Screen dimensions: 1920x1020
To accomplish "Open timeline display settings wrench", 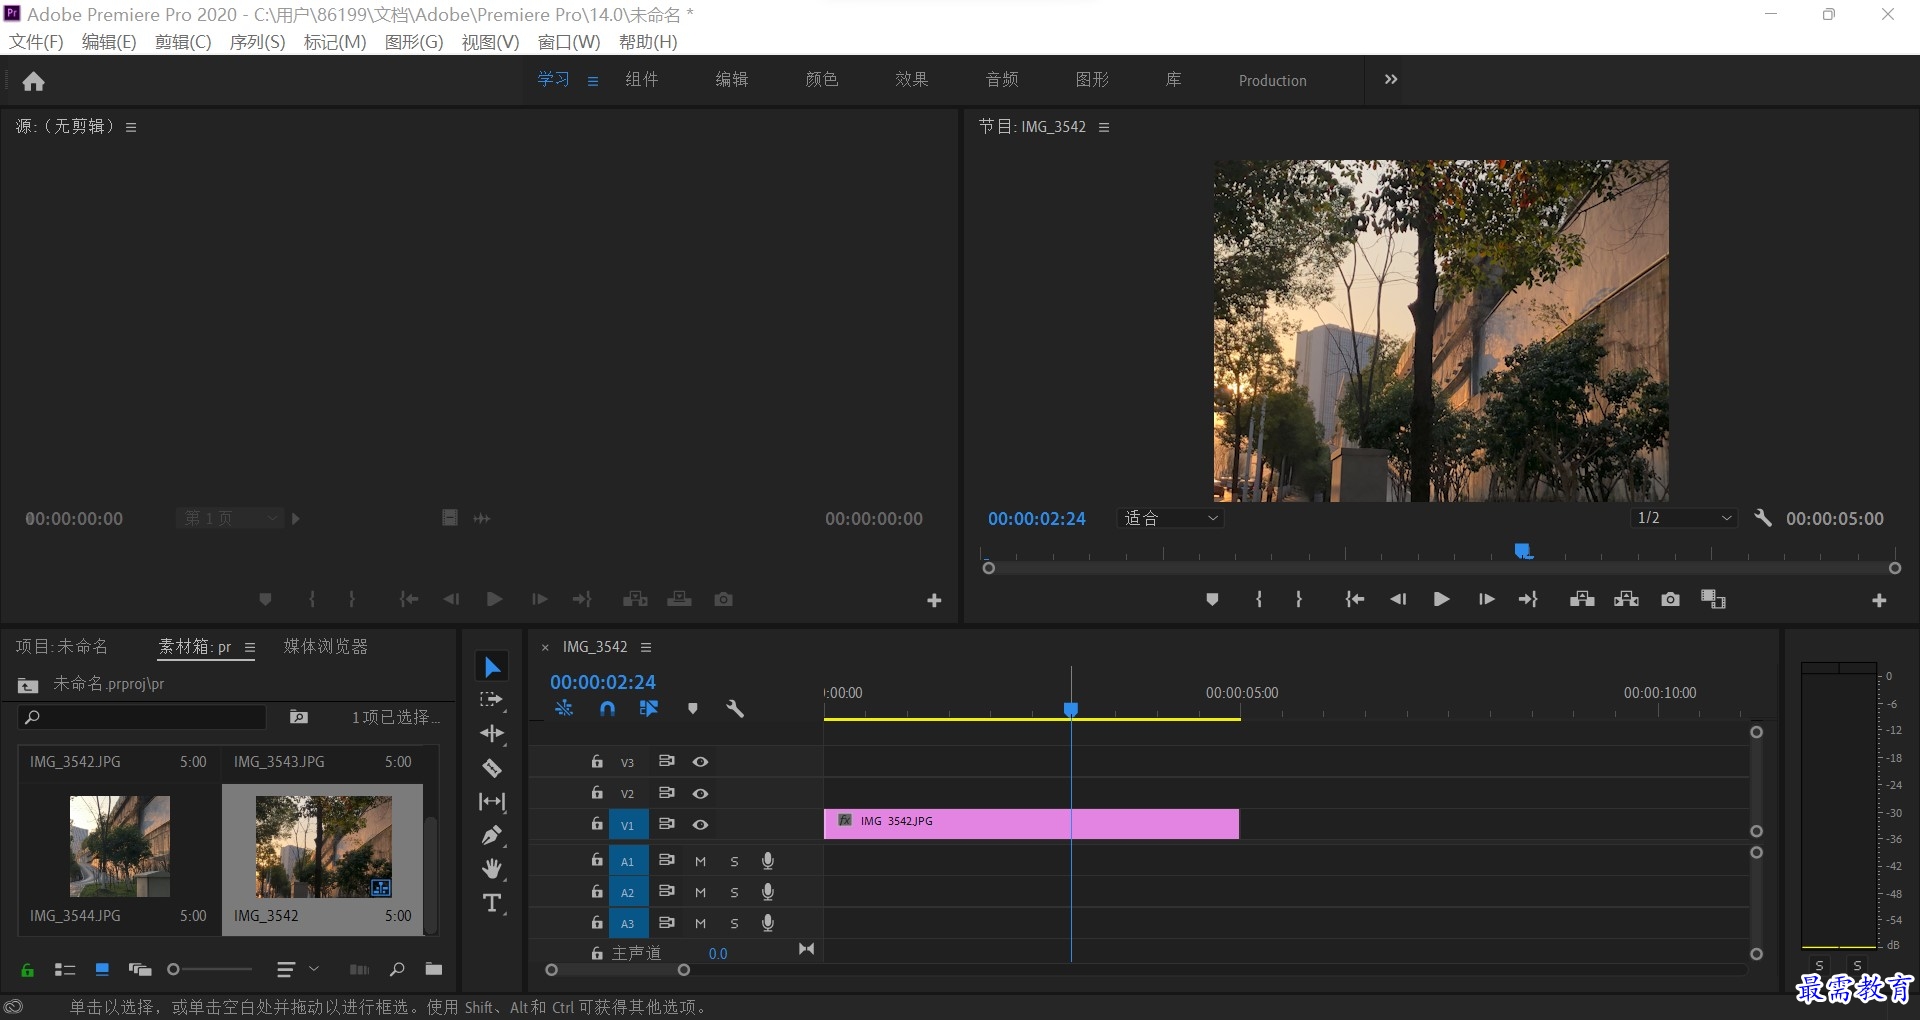I will coord(735,709).
